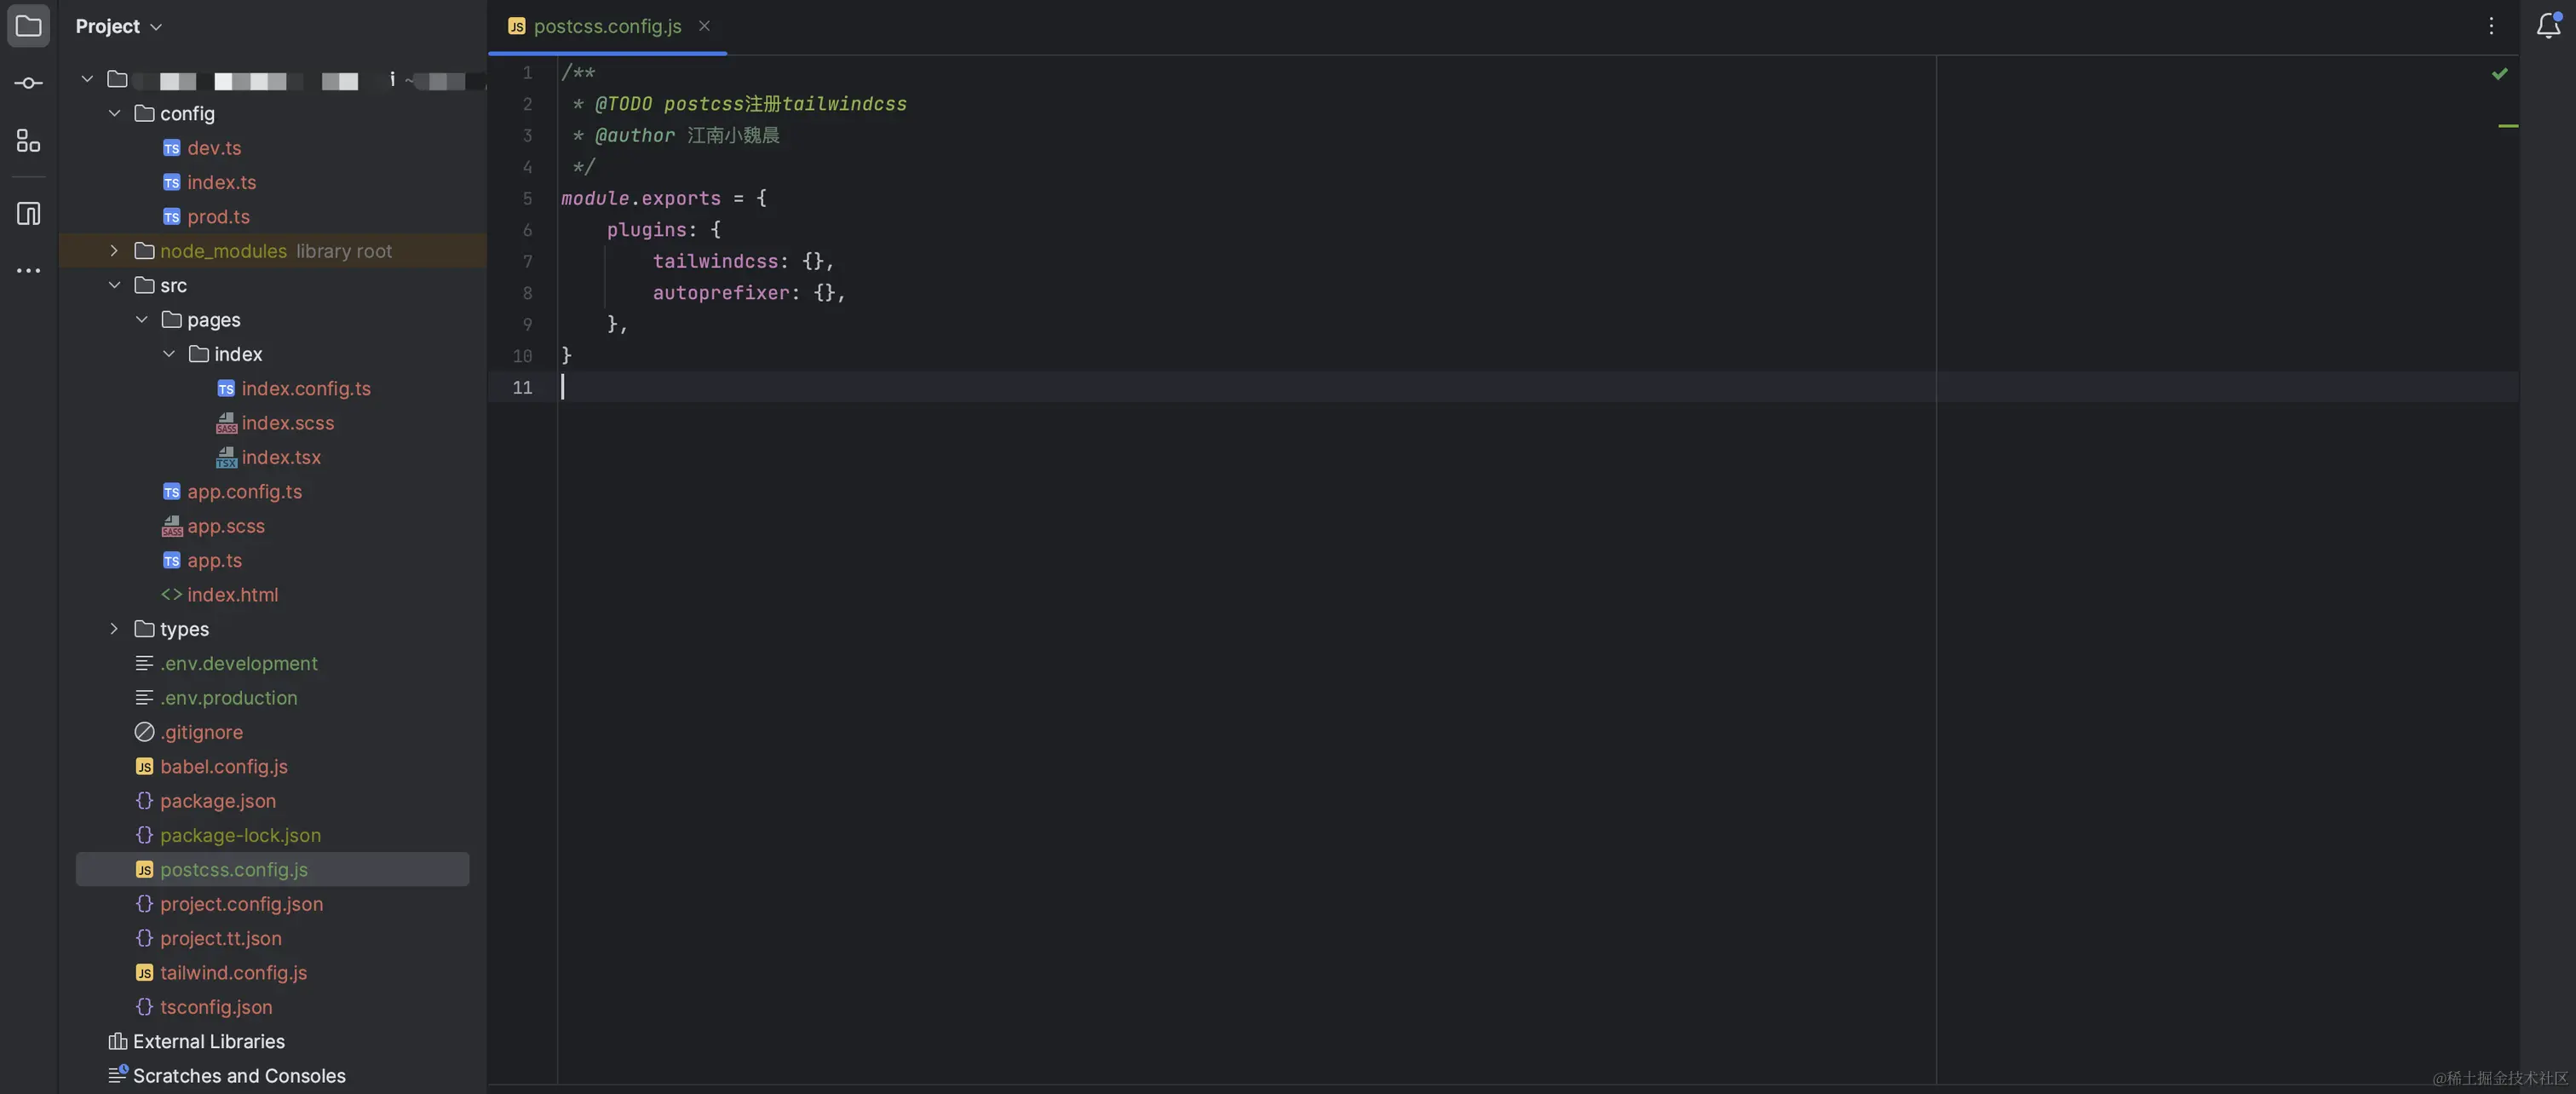Click the TS icon beside app.config.ts
Viewport: 2576px width, 1094px height.
click(171, 491)
